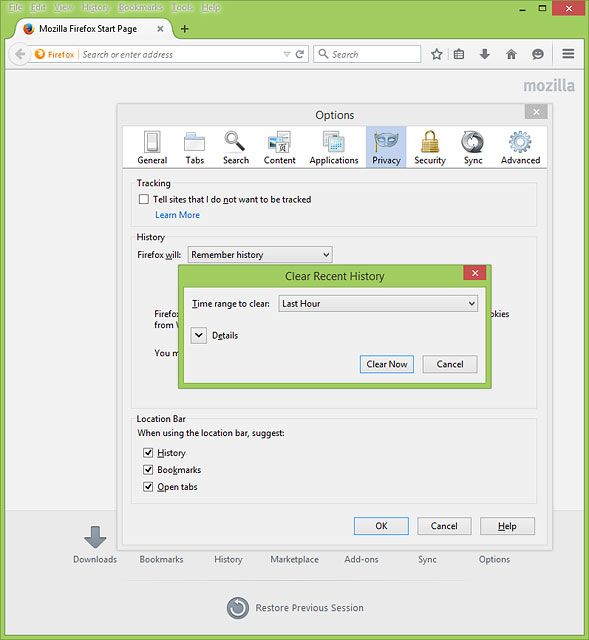The image size is (589, 640).
Task: Click Sync on the start page bottom bar
Action: [x=427, y=559]
